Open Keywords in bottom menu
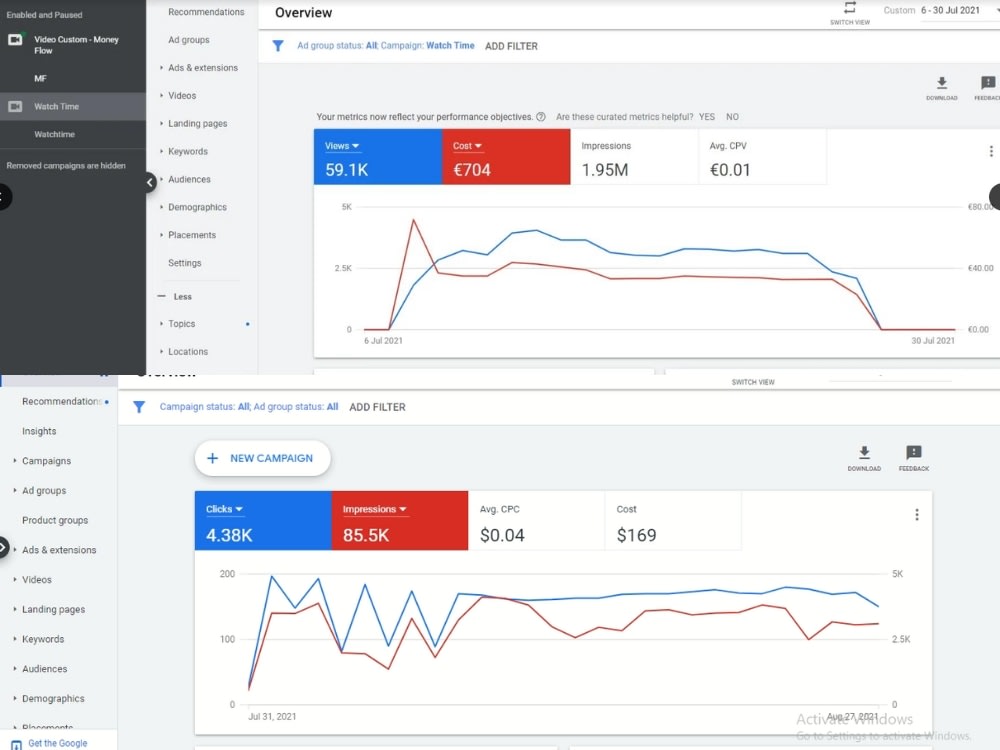This screenshot has height=750, width=1000. (x=43, y=639)
